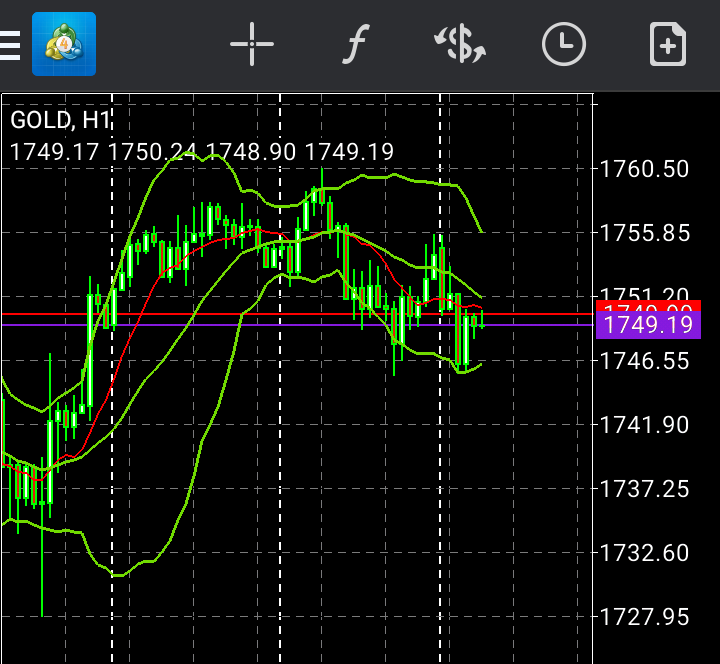Click the 1755.85 price axis label
This screenshot has width=720, height=664.
tap(645, 233)
